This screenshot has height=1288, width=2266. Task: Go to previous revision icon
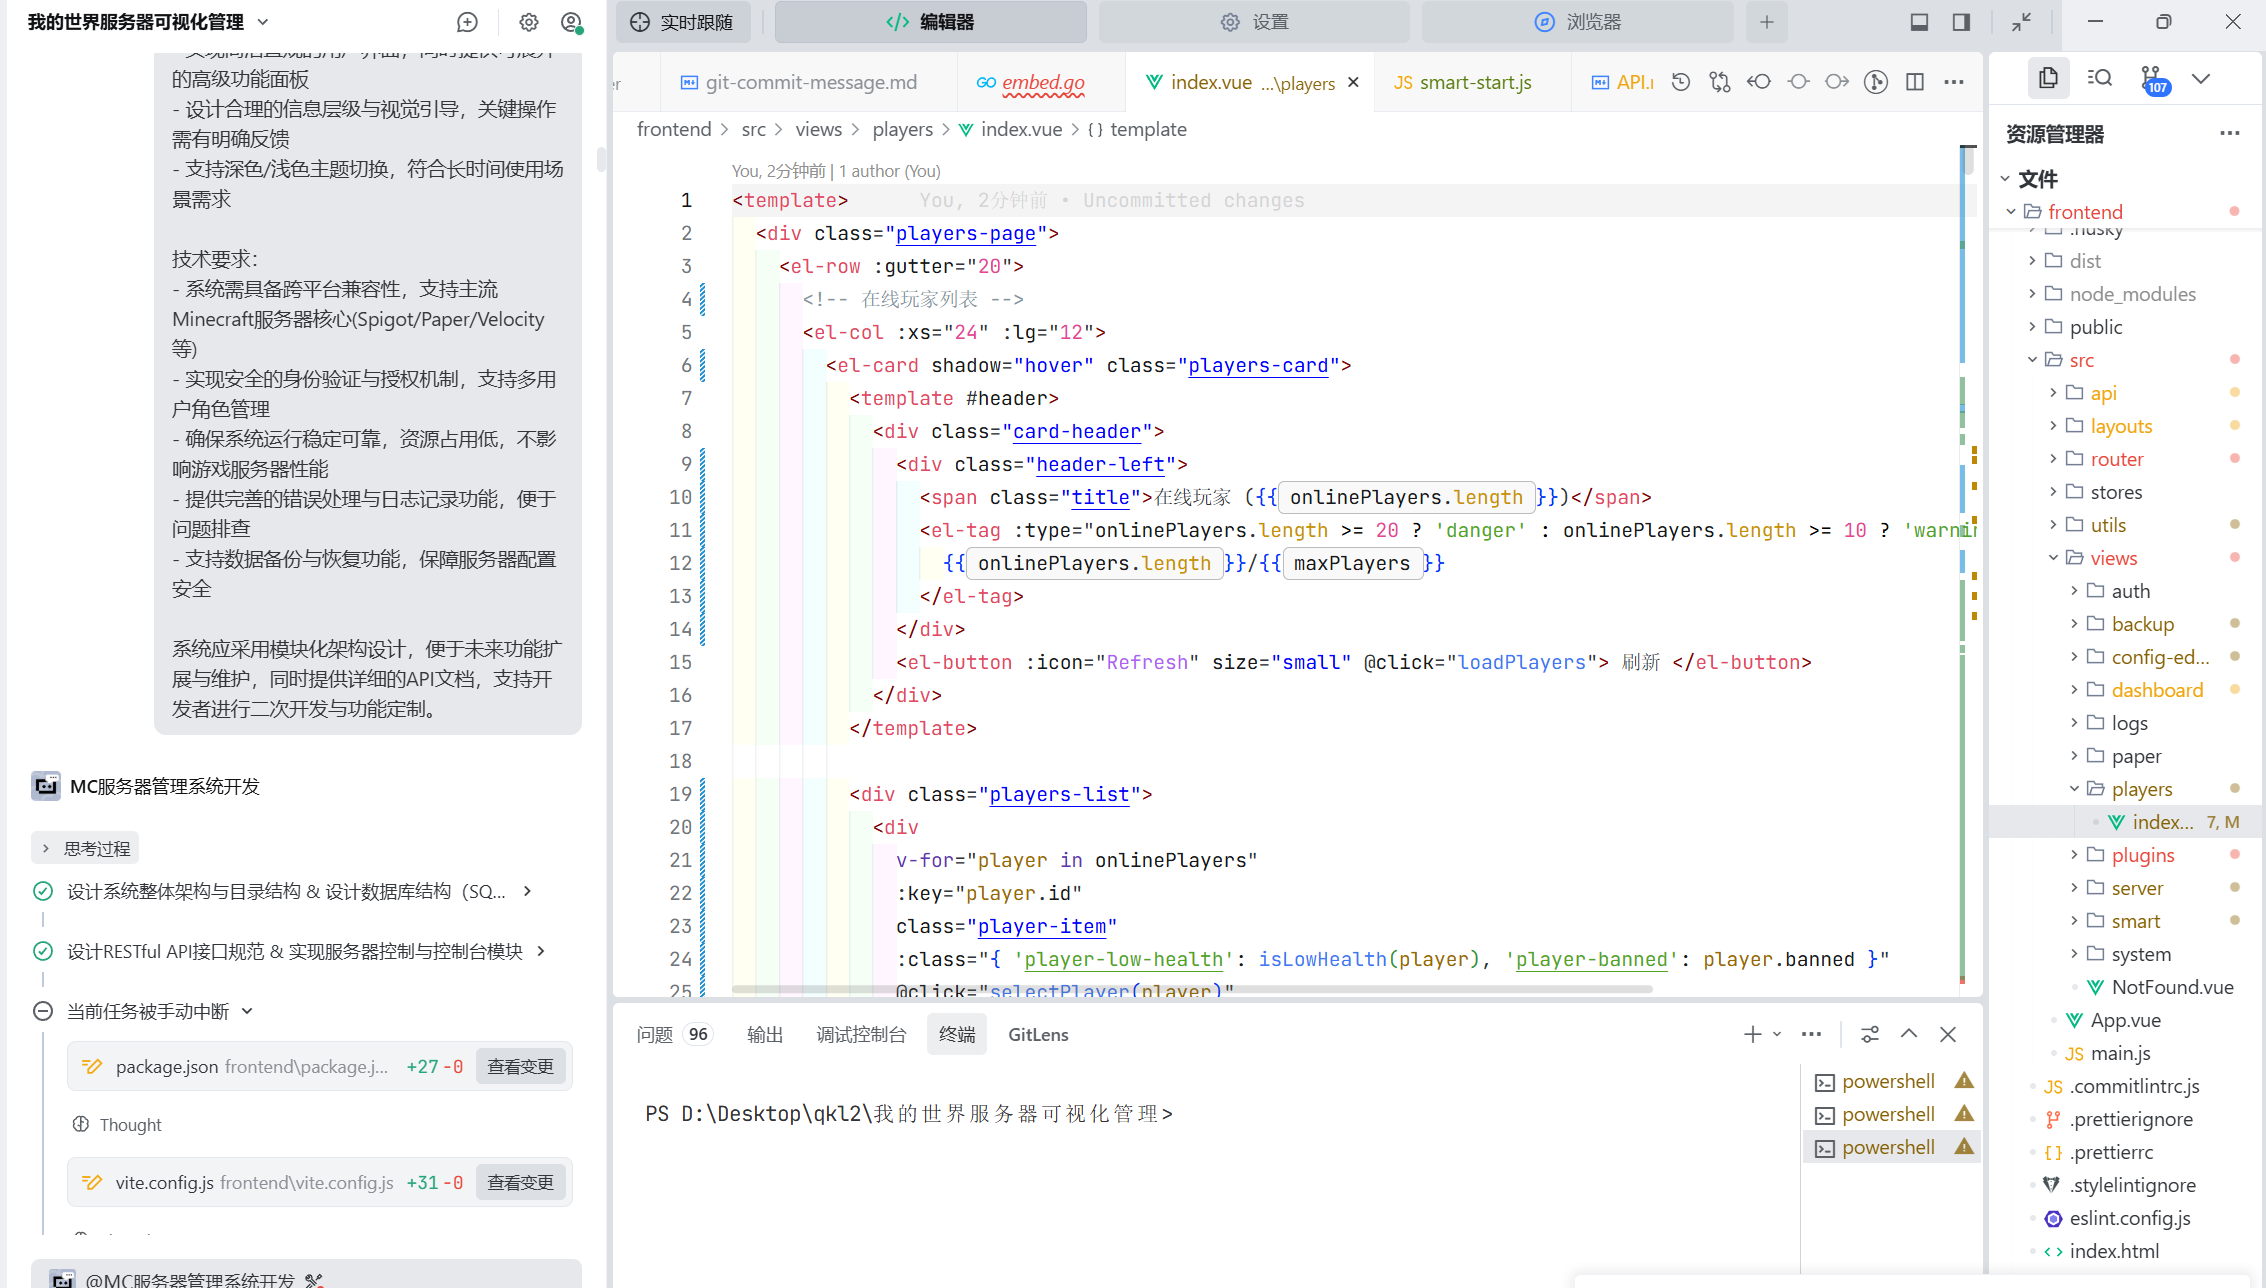click(x=1759, y=82)
